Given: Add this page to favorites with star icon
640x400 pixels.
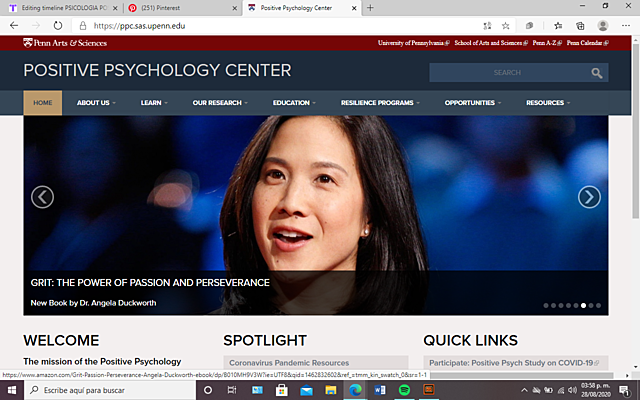Looking at the screenshot, I should pos(505,26).
